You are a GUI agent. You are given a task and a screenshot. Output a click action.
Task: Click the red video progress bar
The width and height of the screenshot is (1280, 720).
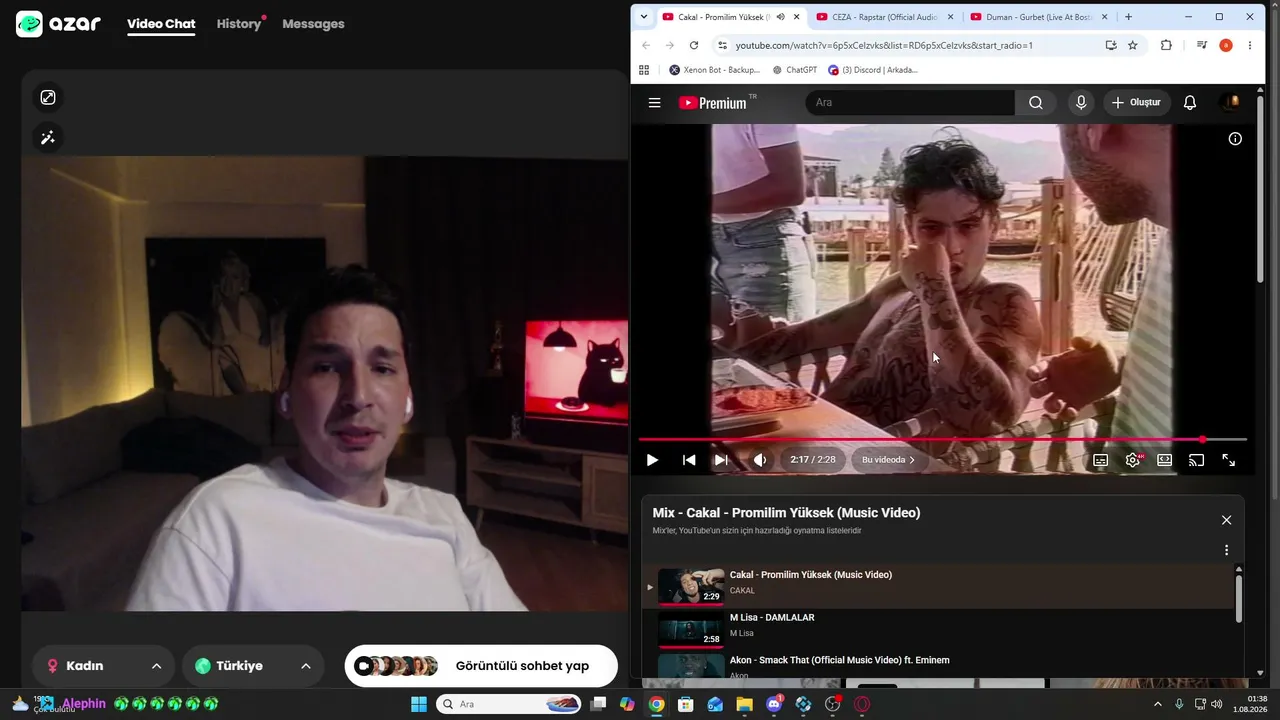(943, 440)
